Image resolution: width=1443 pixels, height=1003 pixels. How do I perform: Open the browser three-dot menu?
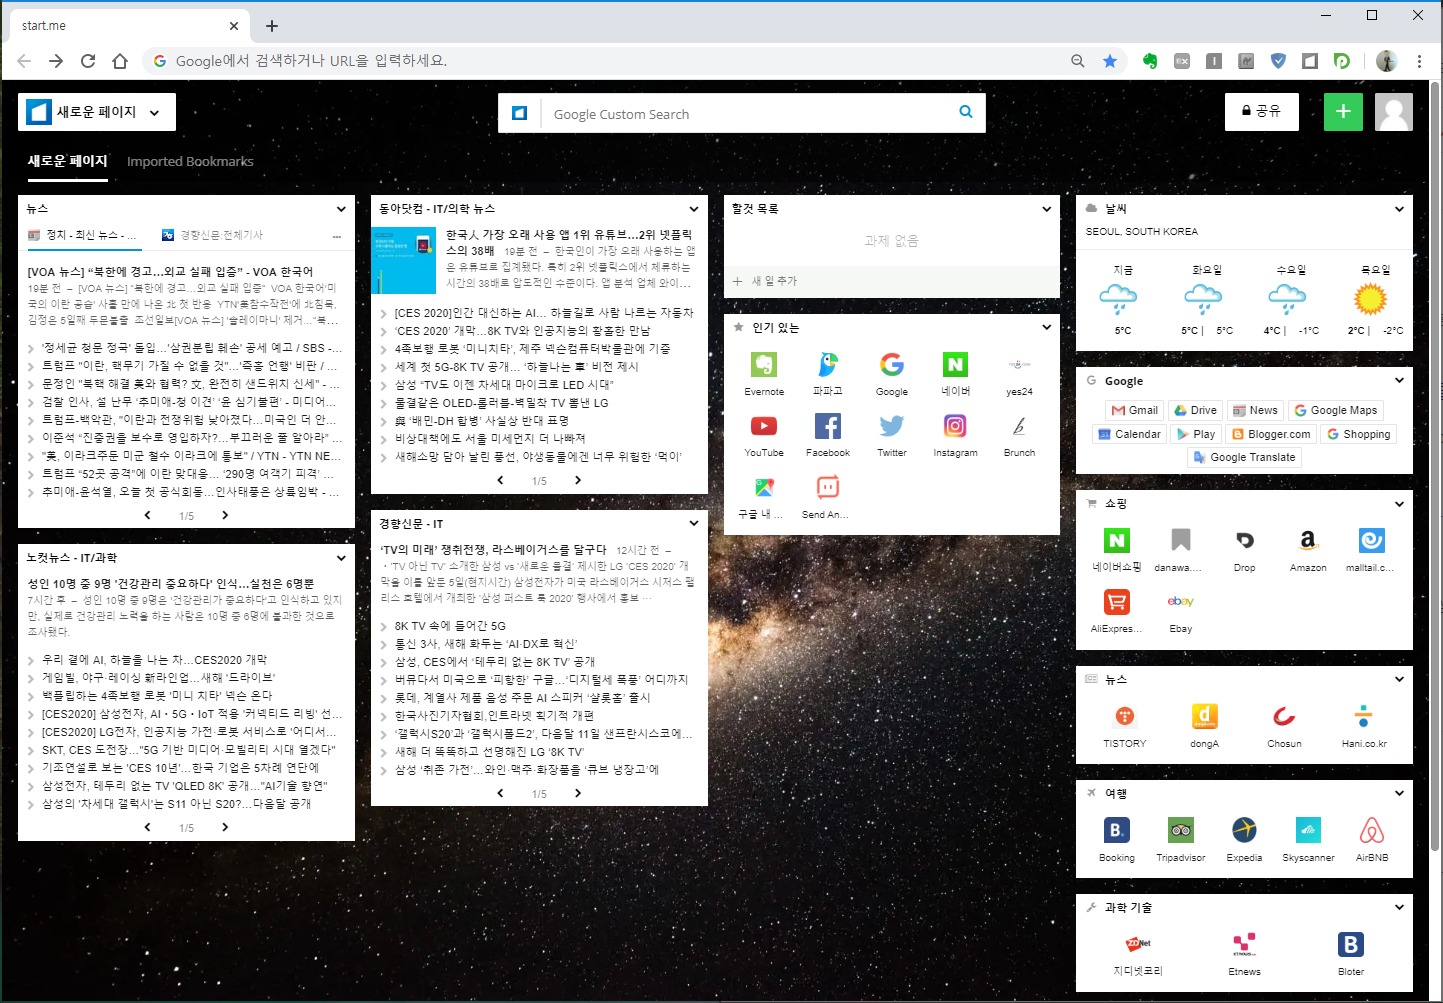[x=1419, y=61]
